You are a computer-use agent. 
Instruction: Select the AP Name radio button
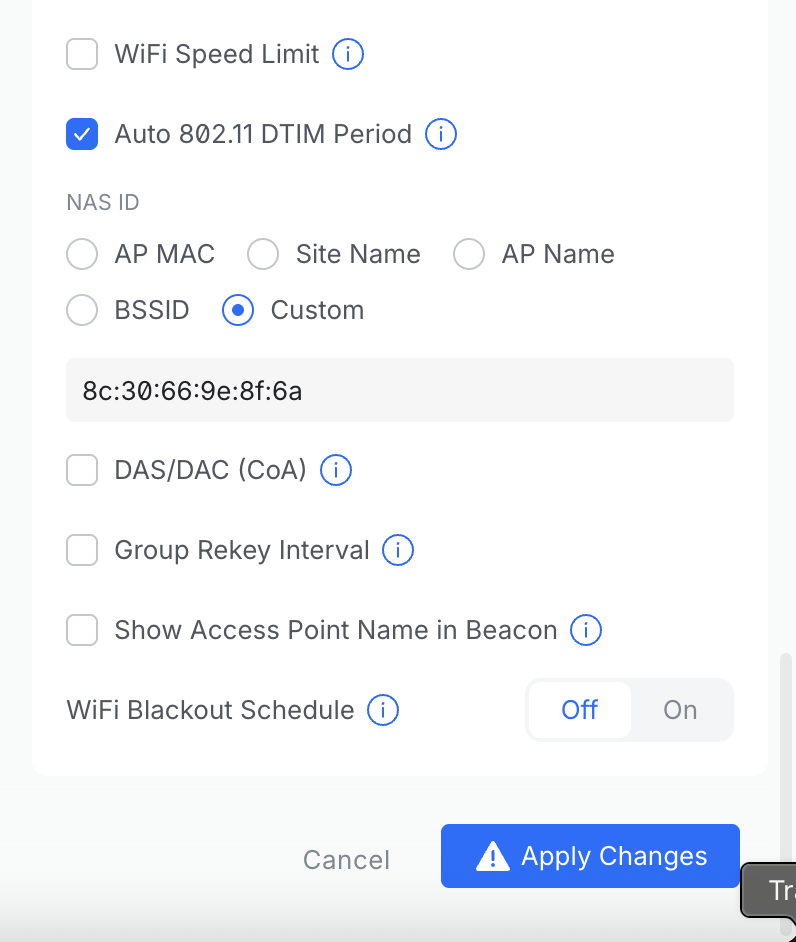pos(469,254)
